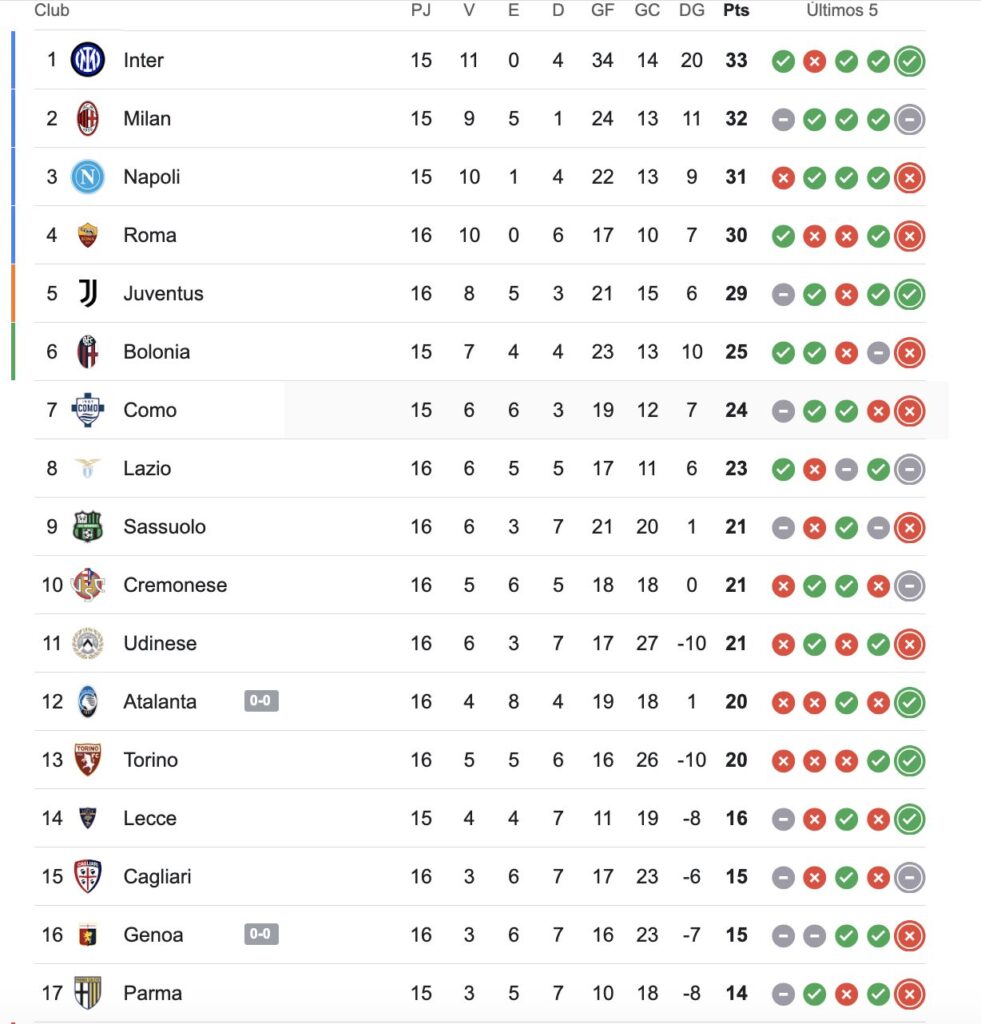Click the Como club badge
981x1024 pixels.
click(x=88, y=410)
